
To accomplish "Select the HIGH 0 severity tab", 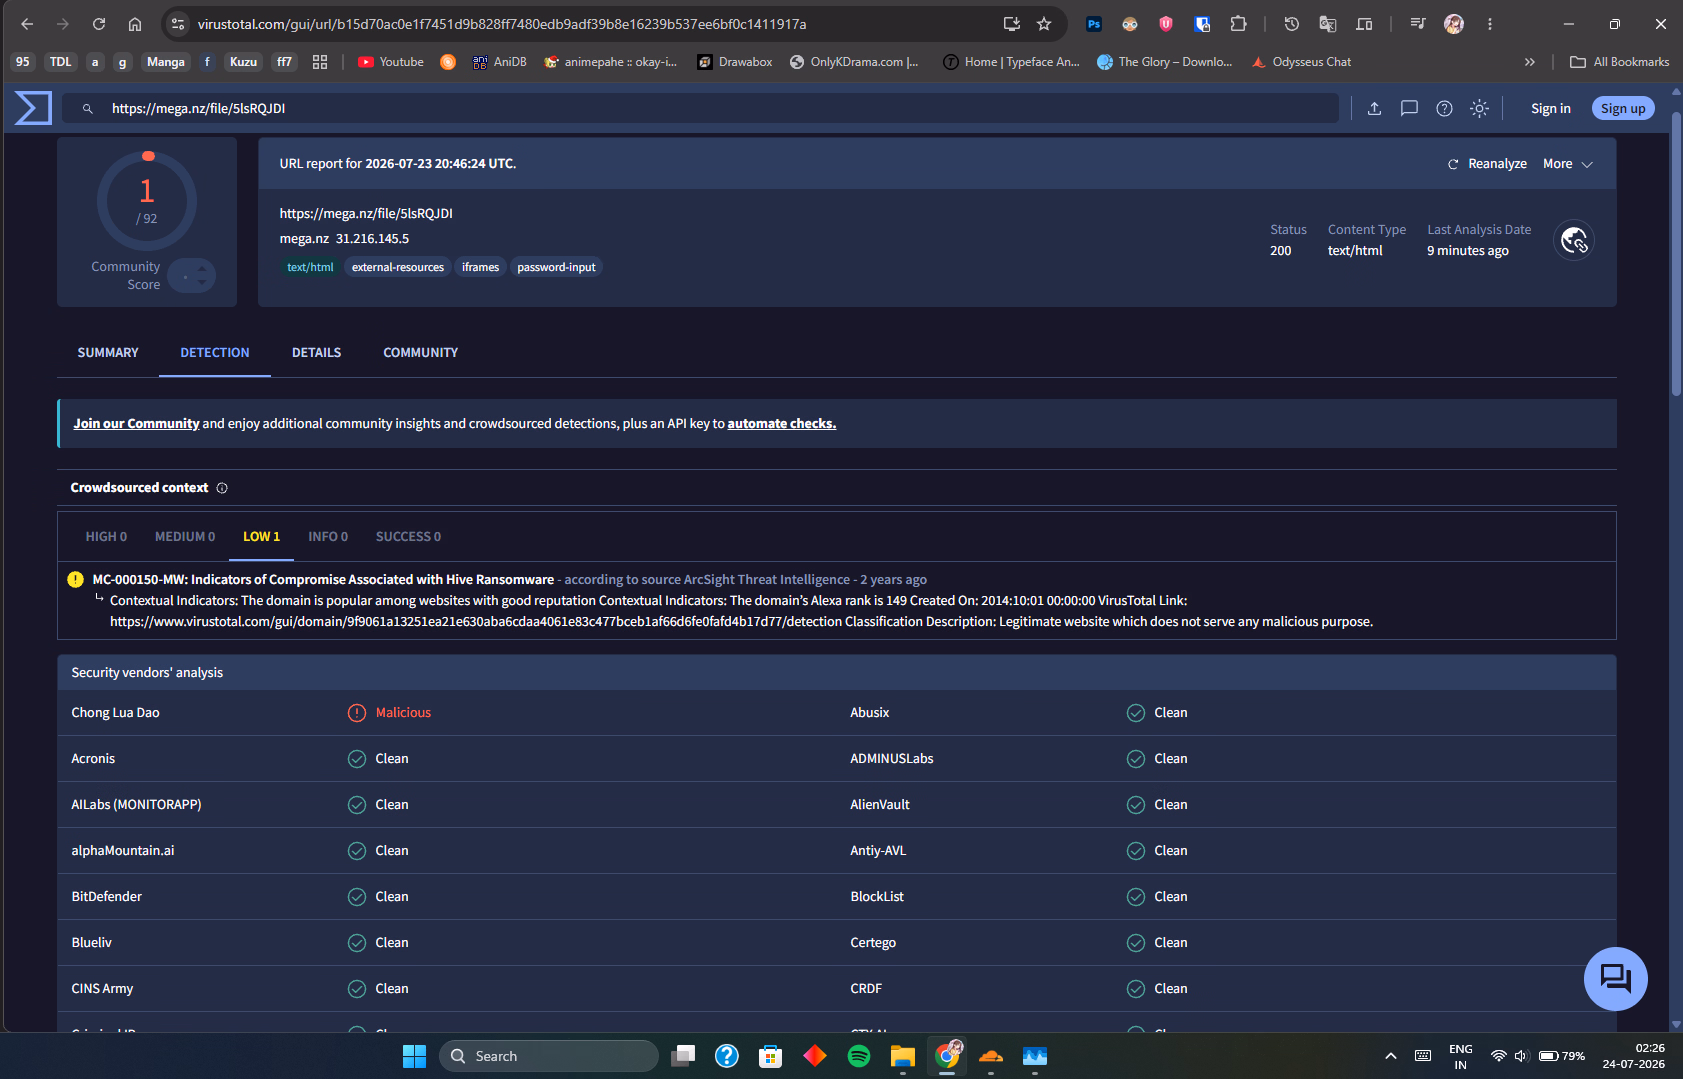I will (x=106, y=537).
